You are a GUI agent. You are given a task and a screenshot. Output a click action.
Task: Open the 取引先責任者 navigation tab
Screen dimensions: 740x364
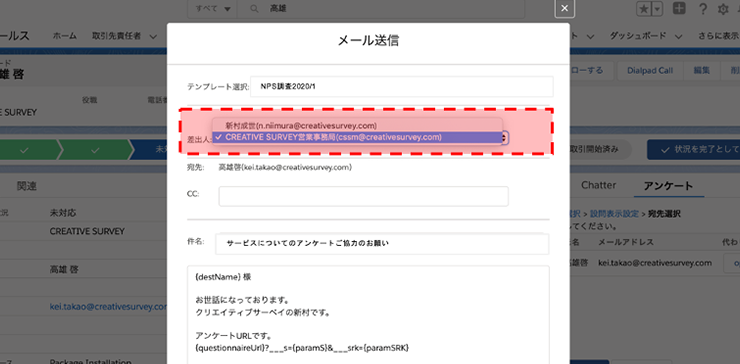pyautogui.click(x=117, y=36)
